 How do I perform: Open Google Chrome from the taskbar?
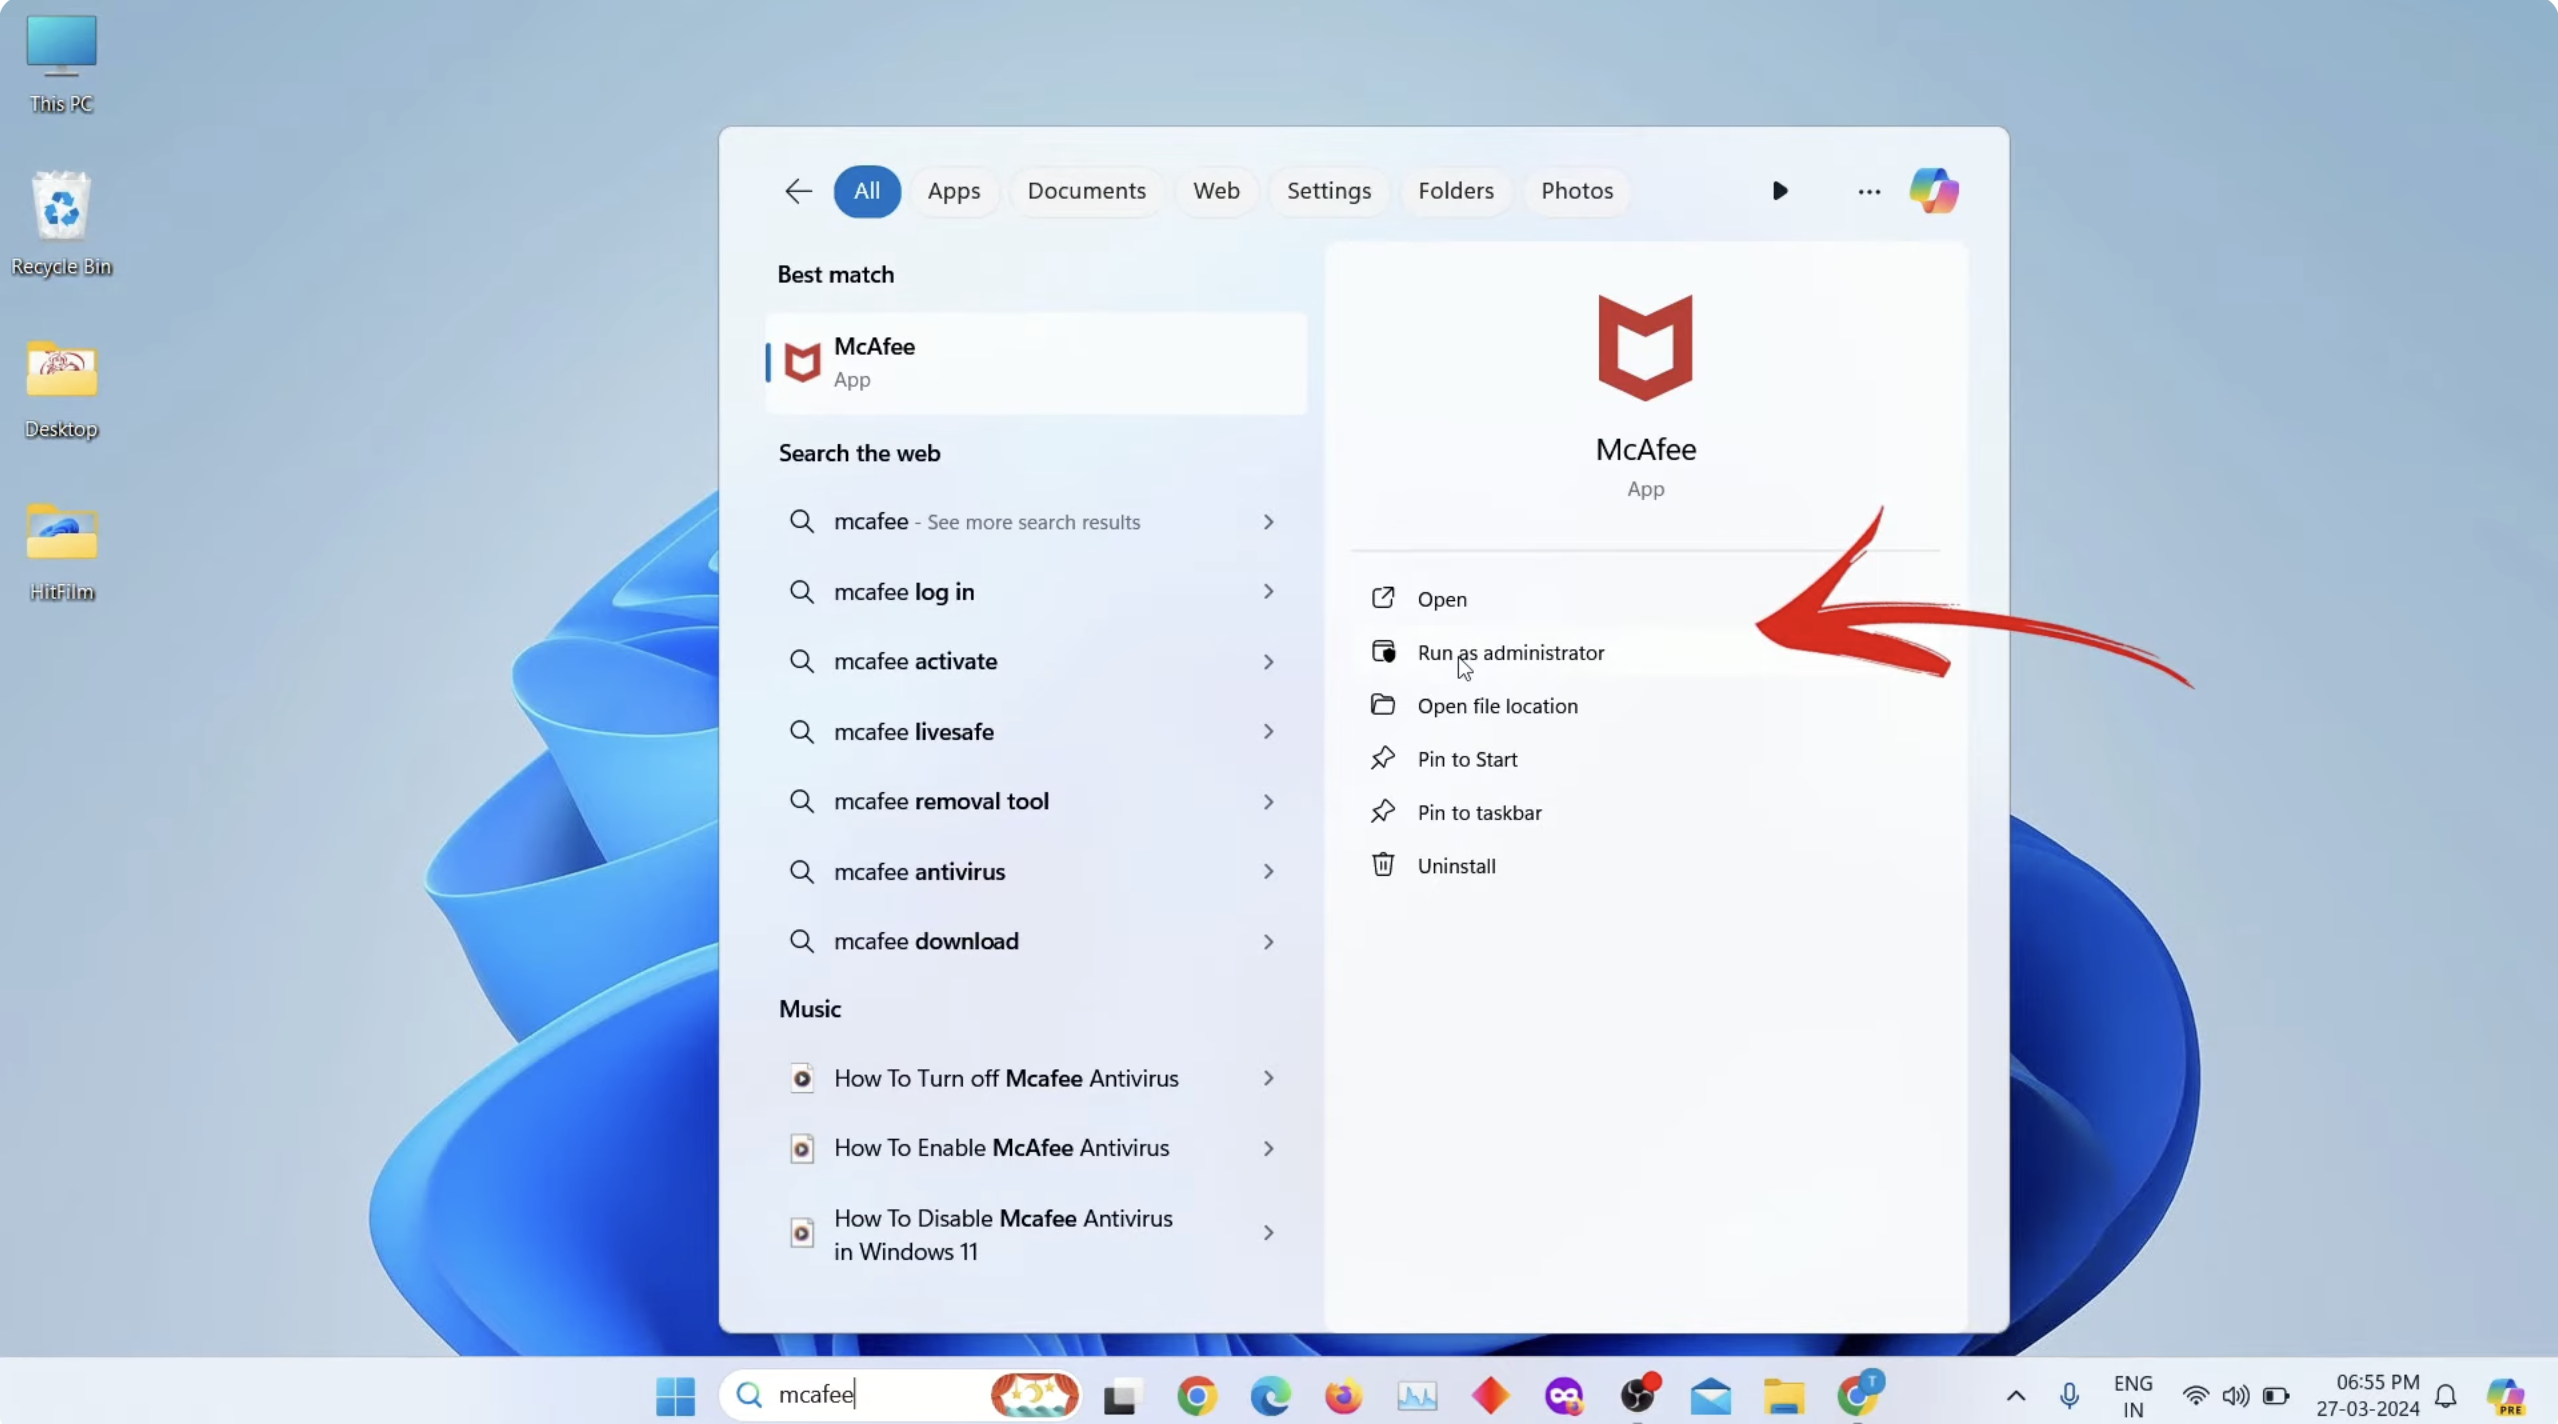coord(1196,1395)
